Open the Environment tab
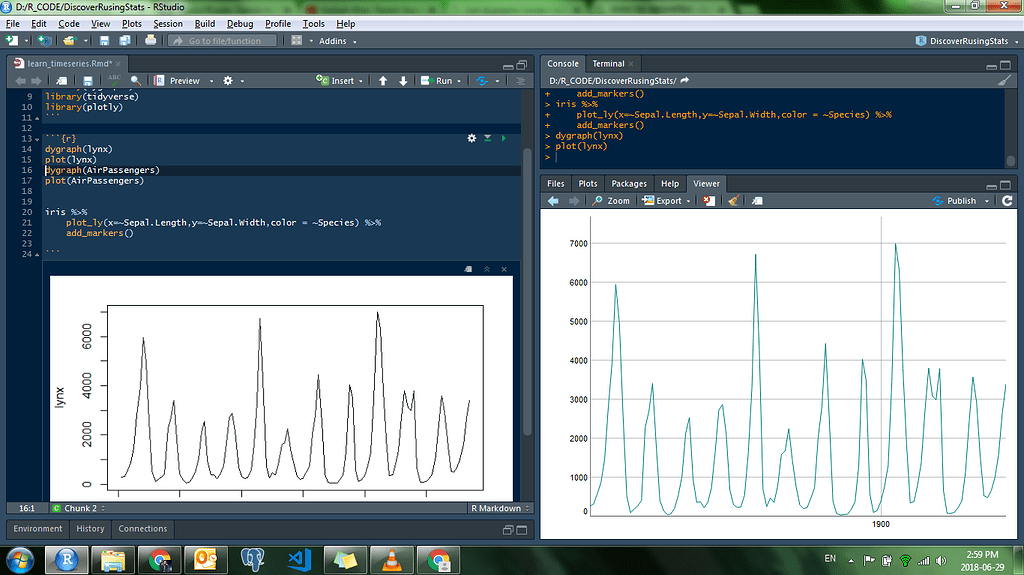1024x575 pixels. coord(38,529)
